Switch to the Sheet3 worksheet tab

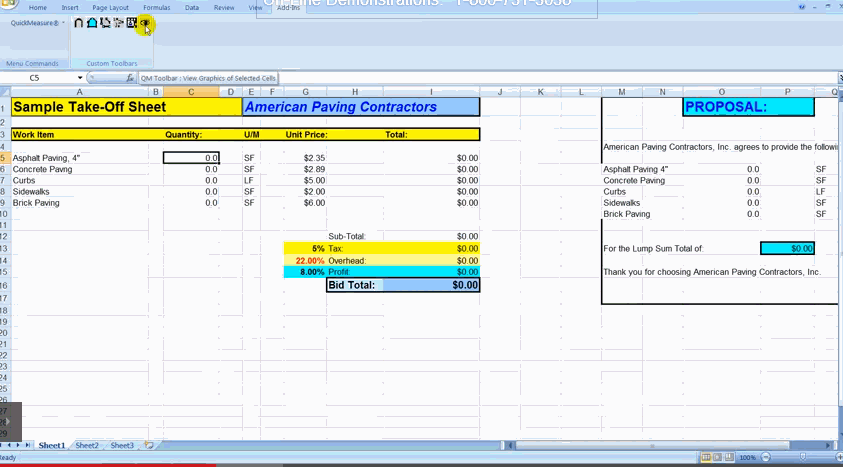tap(122, 445)
